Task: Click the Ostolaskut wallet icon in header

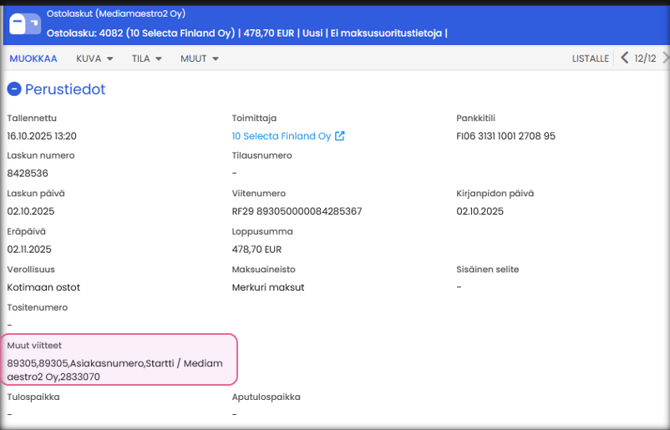Action: coord(24,23)
